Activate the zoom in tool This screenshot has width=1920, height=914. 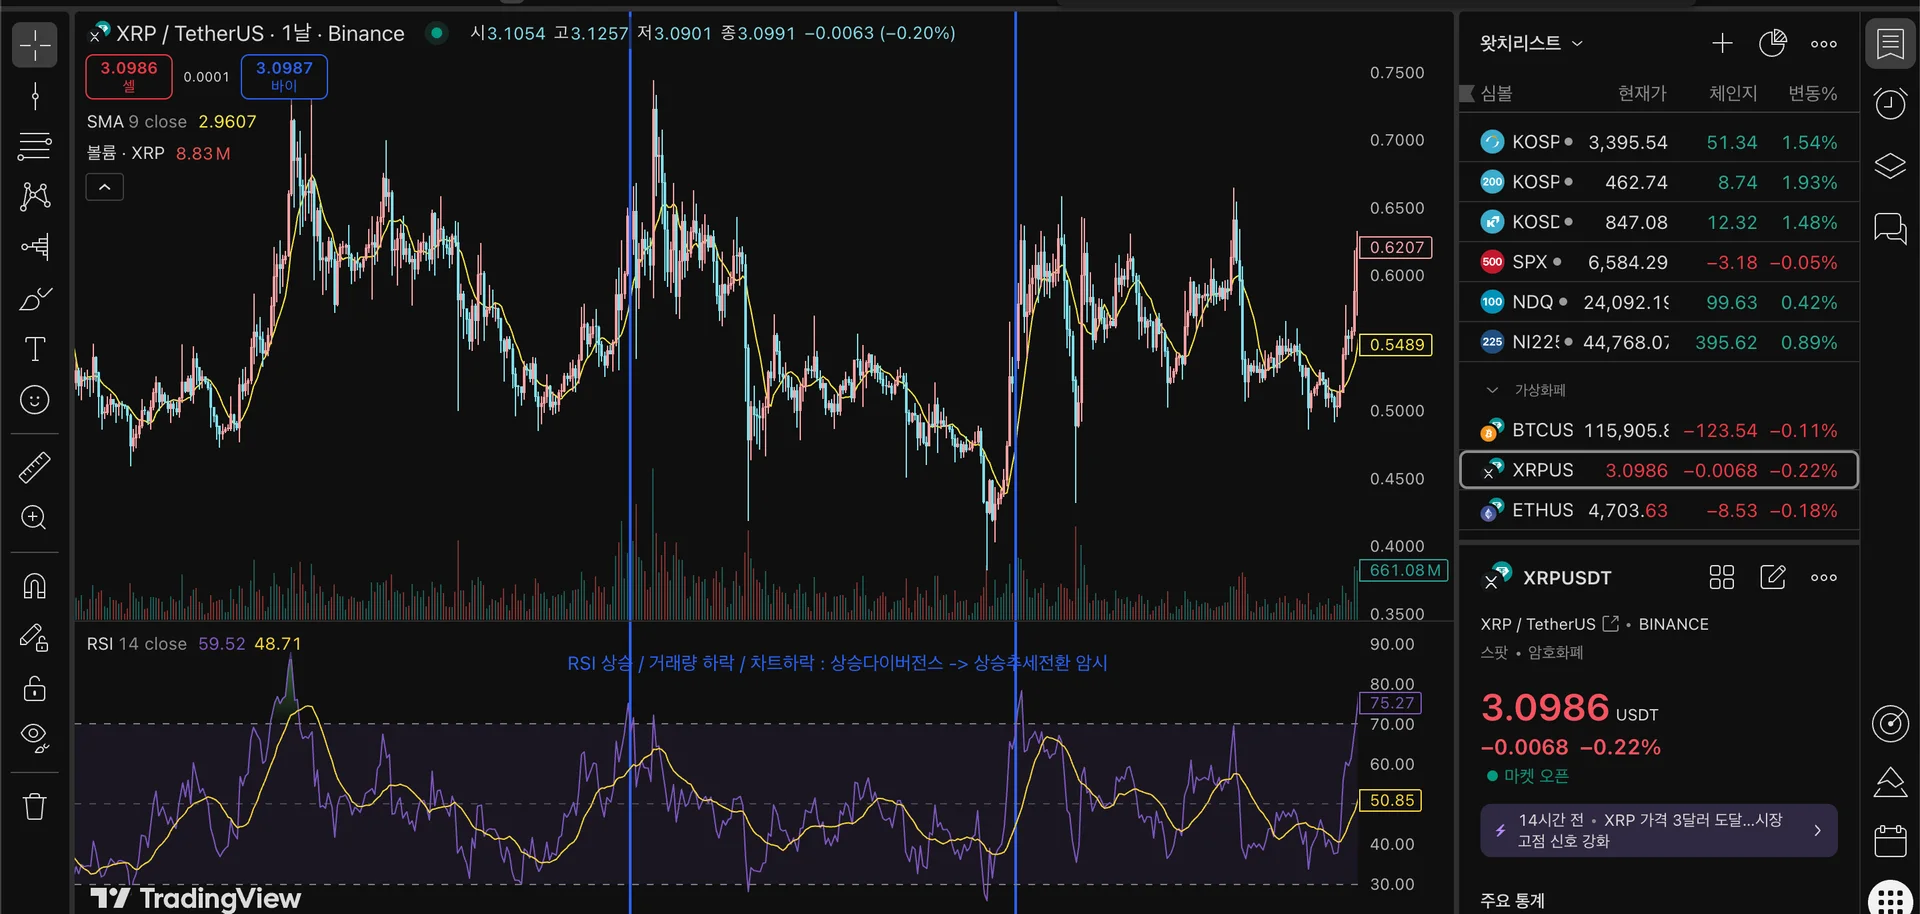[x=35, y=518]
